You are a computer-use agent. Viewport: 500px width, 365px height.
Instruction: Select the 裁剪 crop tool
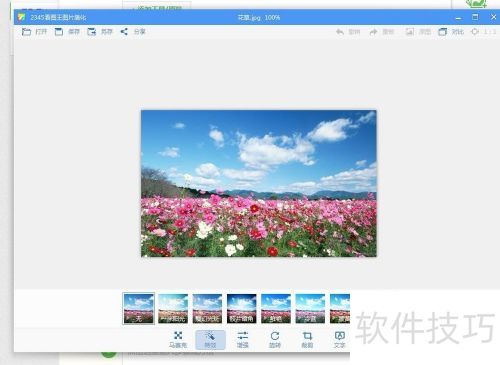click(307, 340)
